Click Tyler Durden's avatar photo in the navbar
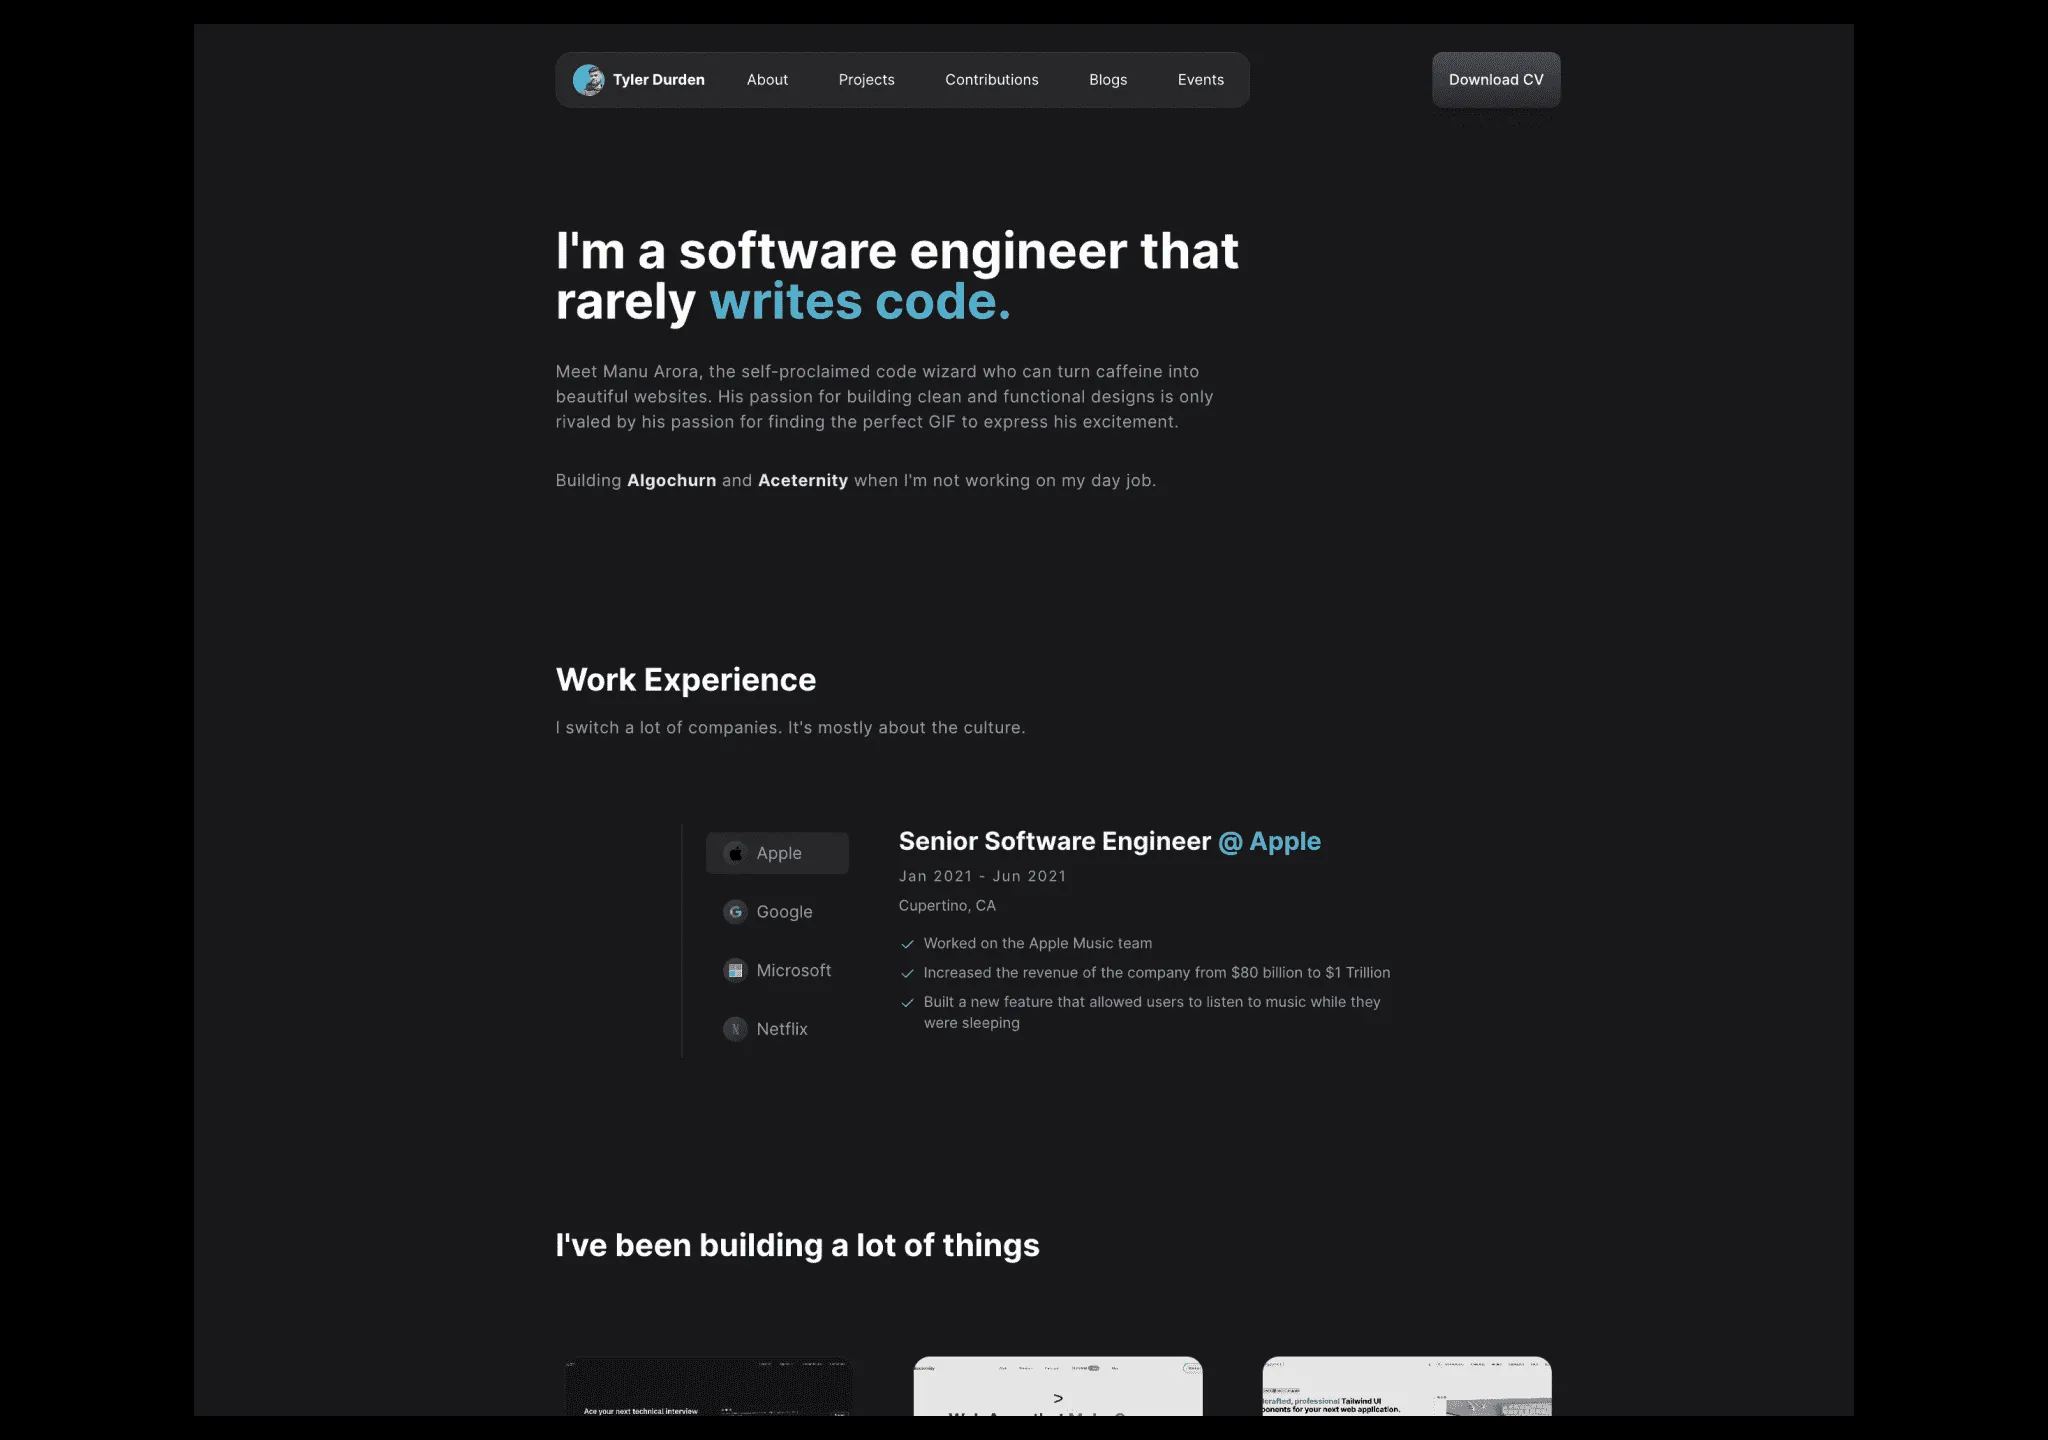Screen dimensions: 2048x1440 (x=590, y=79)
